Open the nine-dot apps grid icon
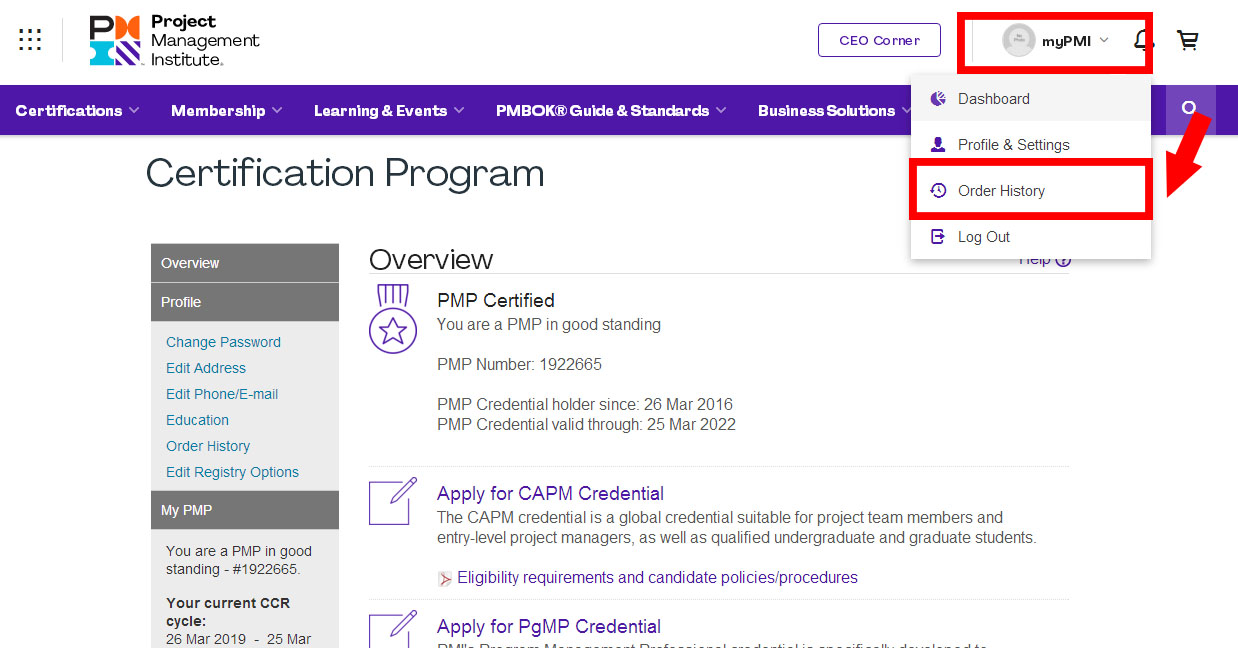This screenshot has height=648, width=1238. coord(30,40)
